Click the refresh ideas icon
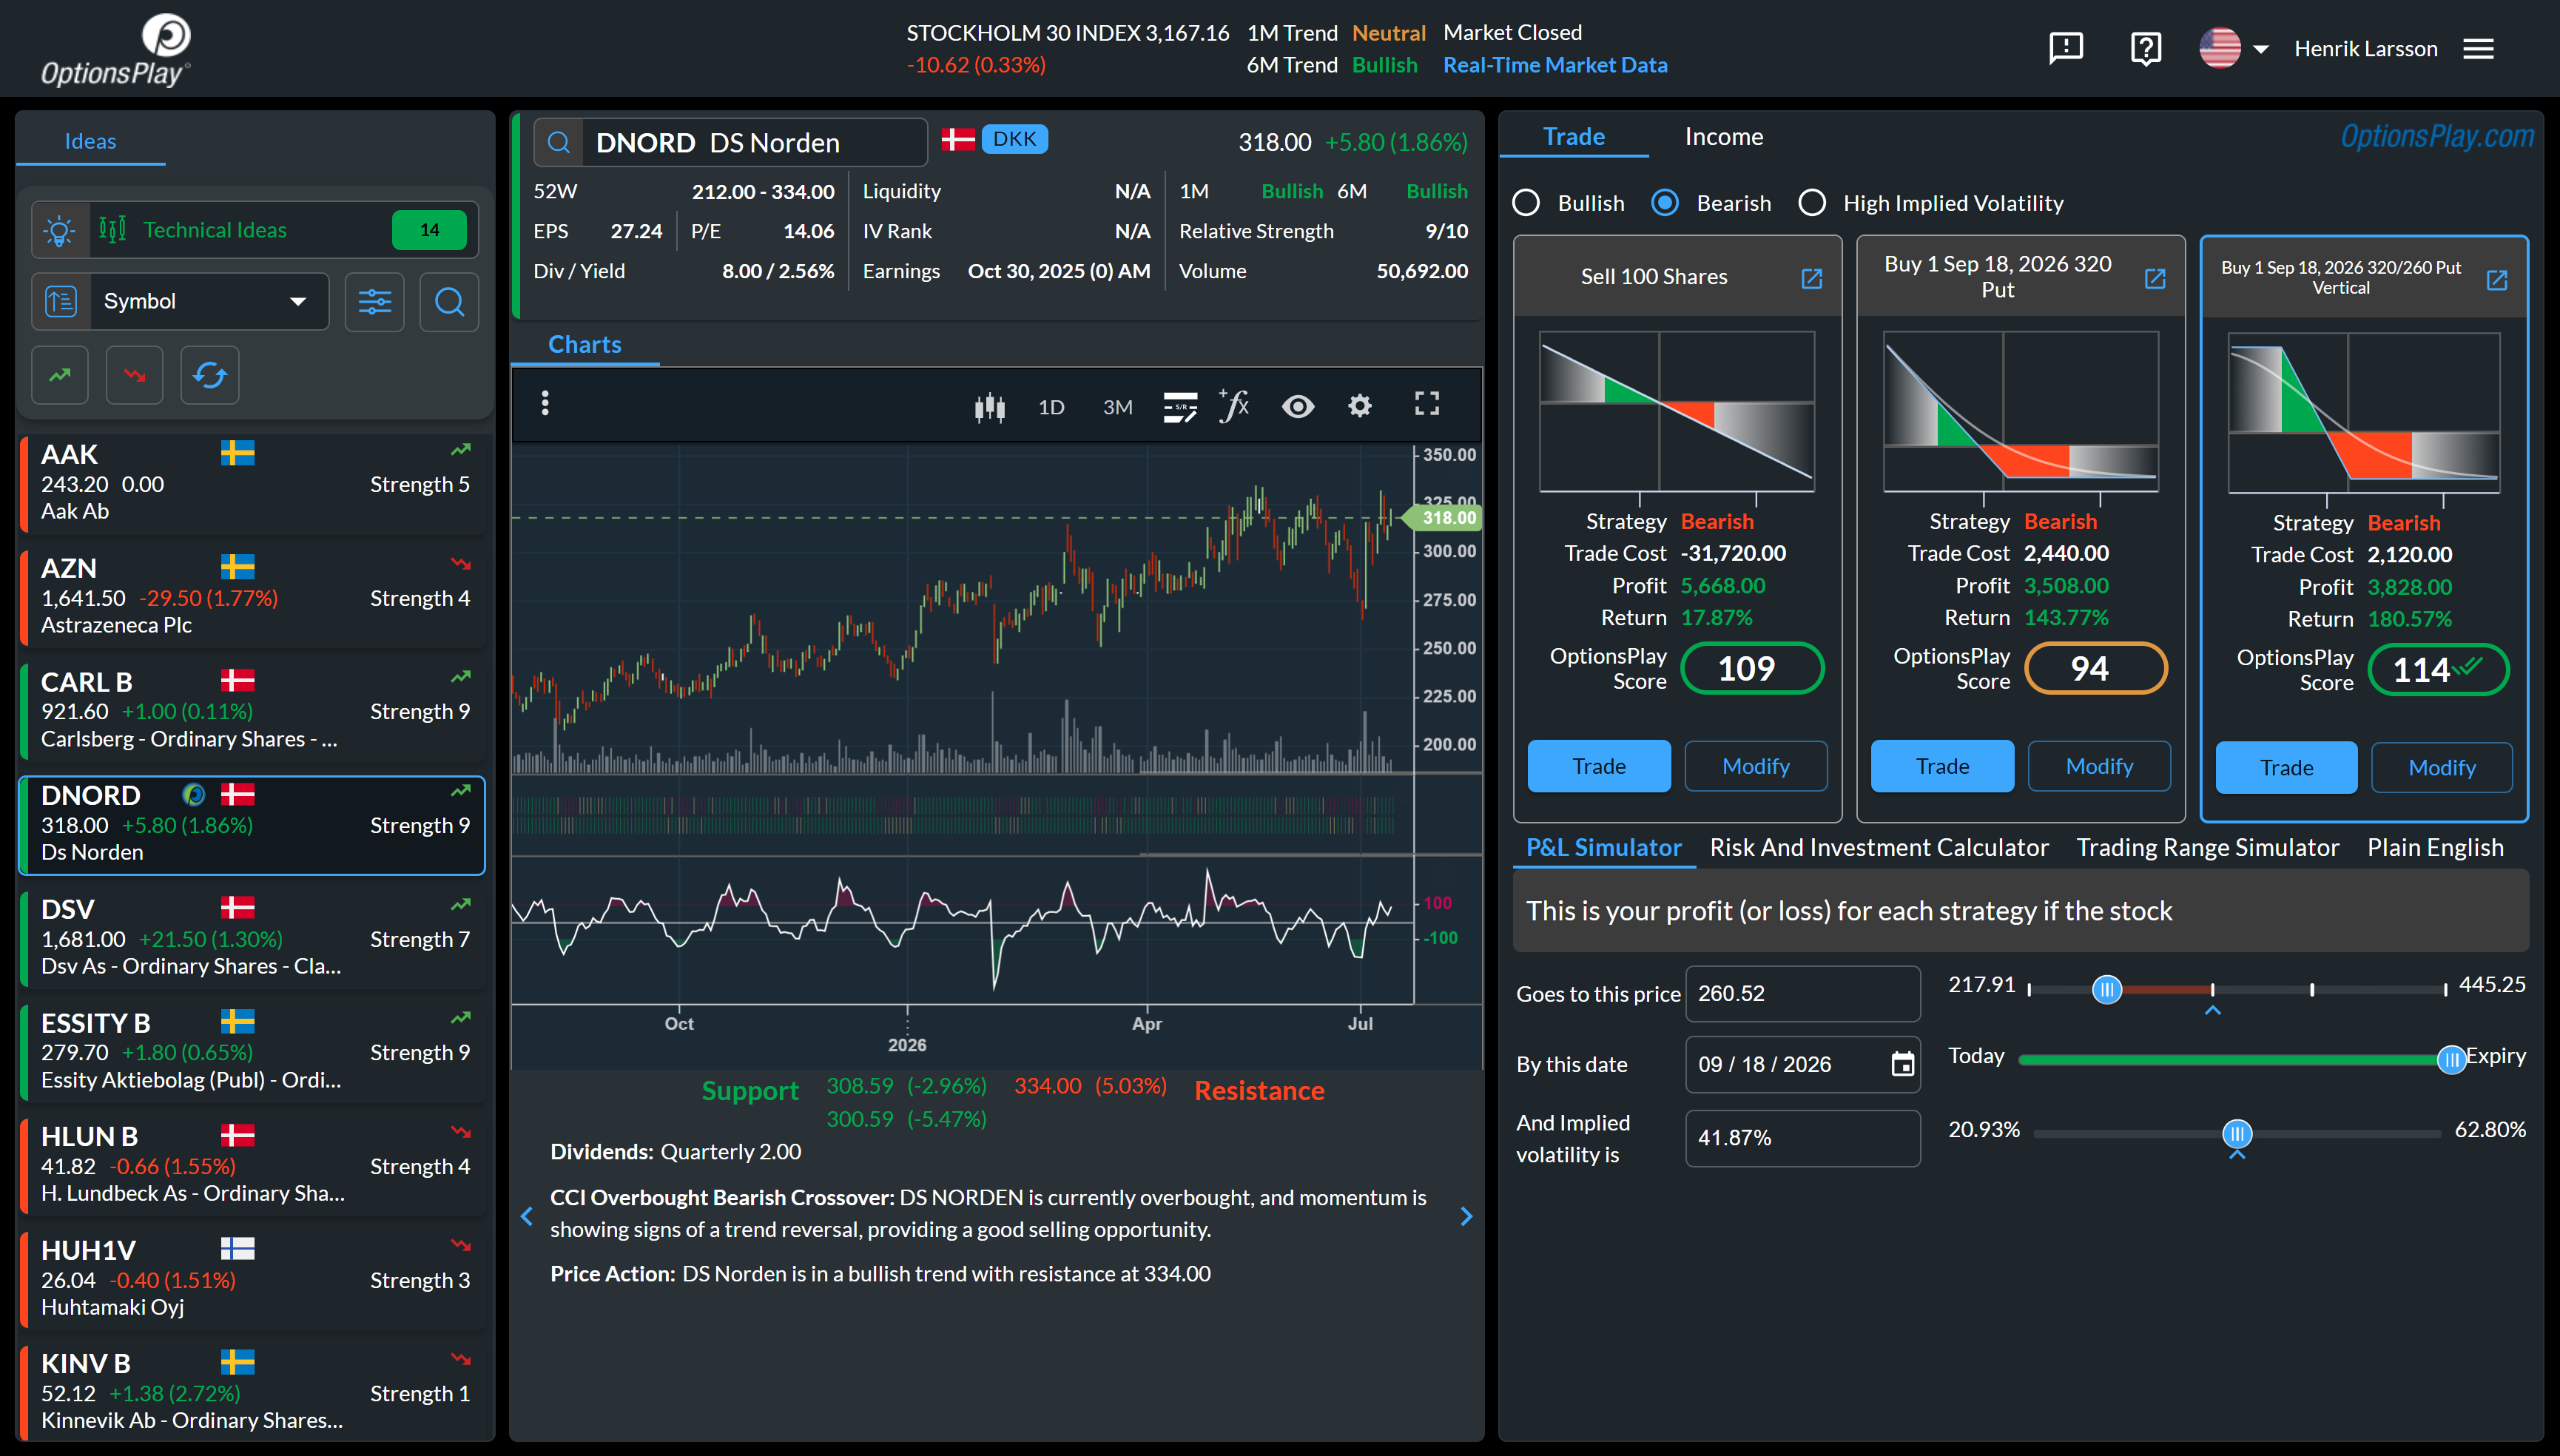This screenshot has width=2560, height=1456. [x=209, y=375]
